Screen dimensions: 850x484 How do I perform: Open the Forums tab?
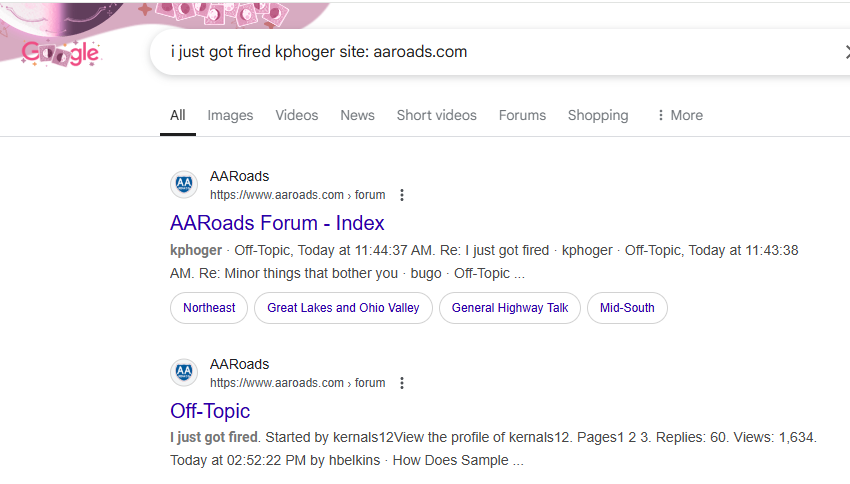[x=522, y=115]
